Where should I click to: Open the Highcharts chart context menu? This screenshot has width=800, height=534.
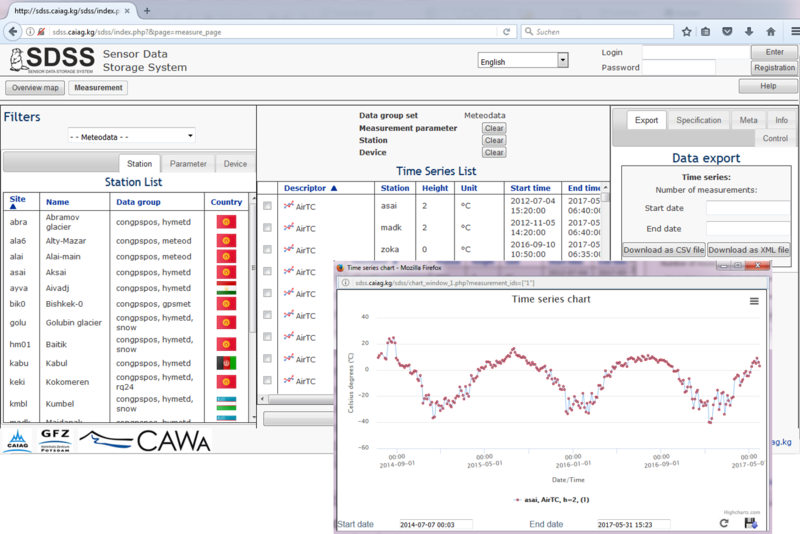(754, 301)
